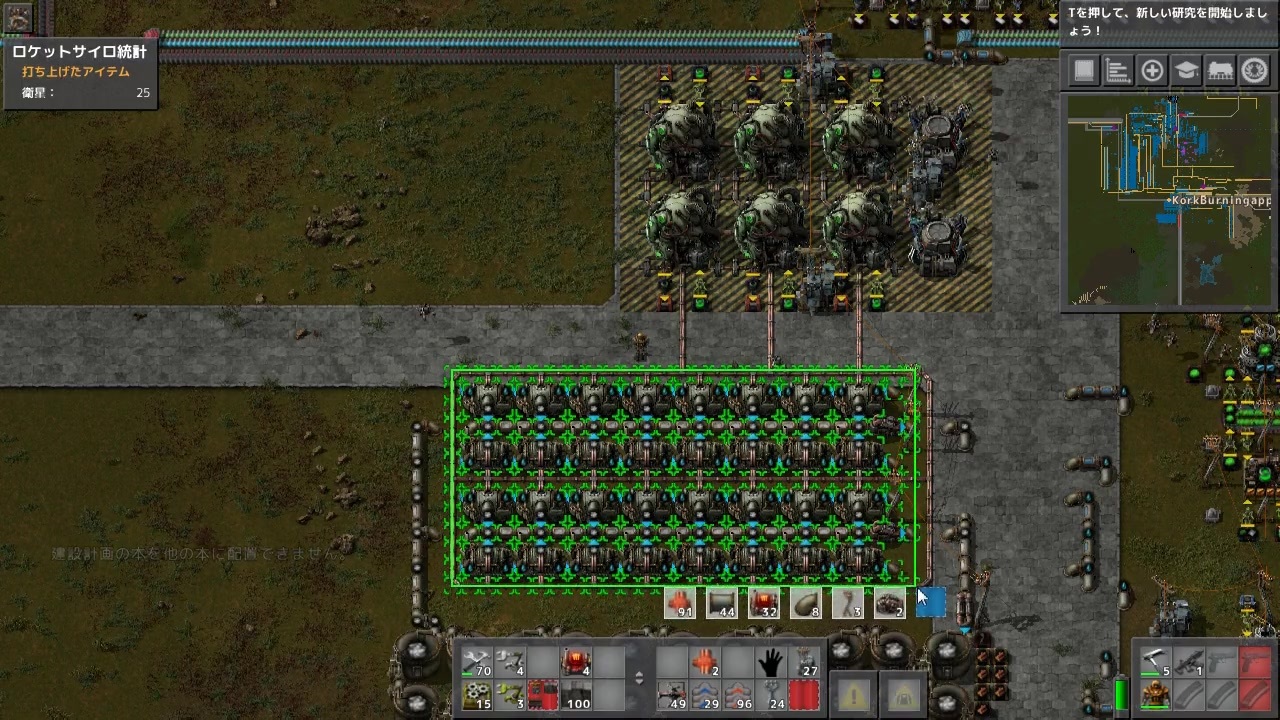Select the brick stack of 100

point(575,694)
